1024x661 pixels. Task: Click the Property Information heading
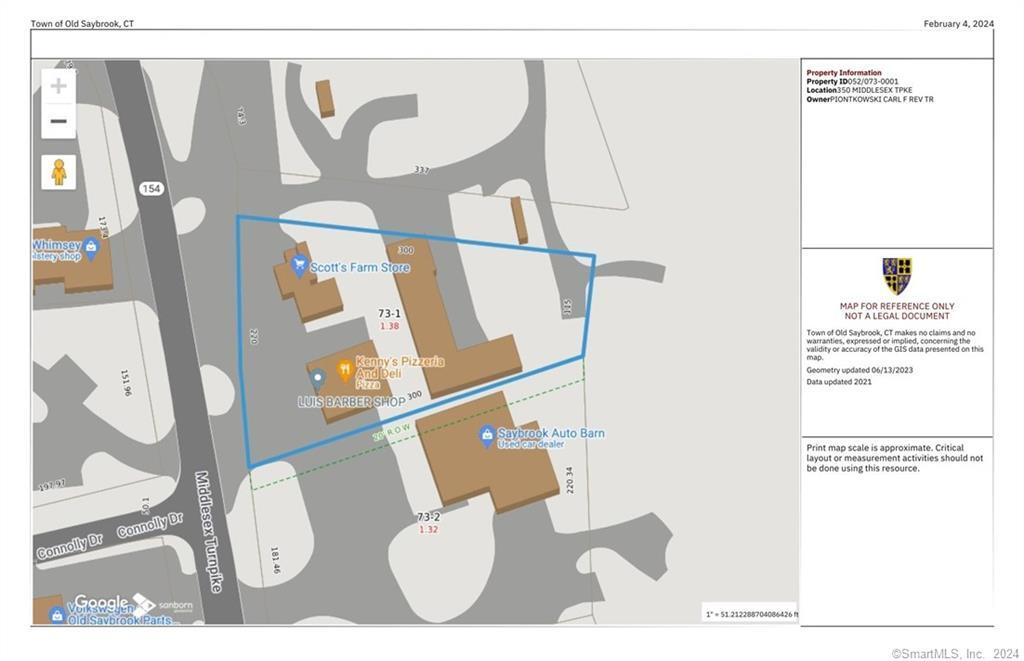click(x=844, y=73)
